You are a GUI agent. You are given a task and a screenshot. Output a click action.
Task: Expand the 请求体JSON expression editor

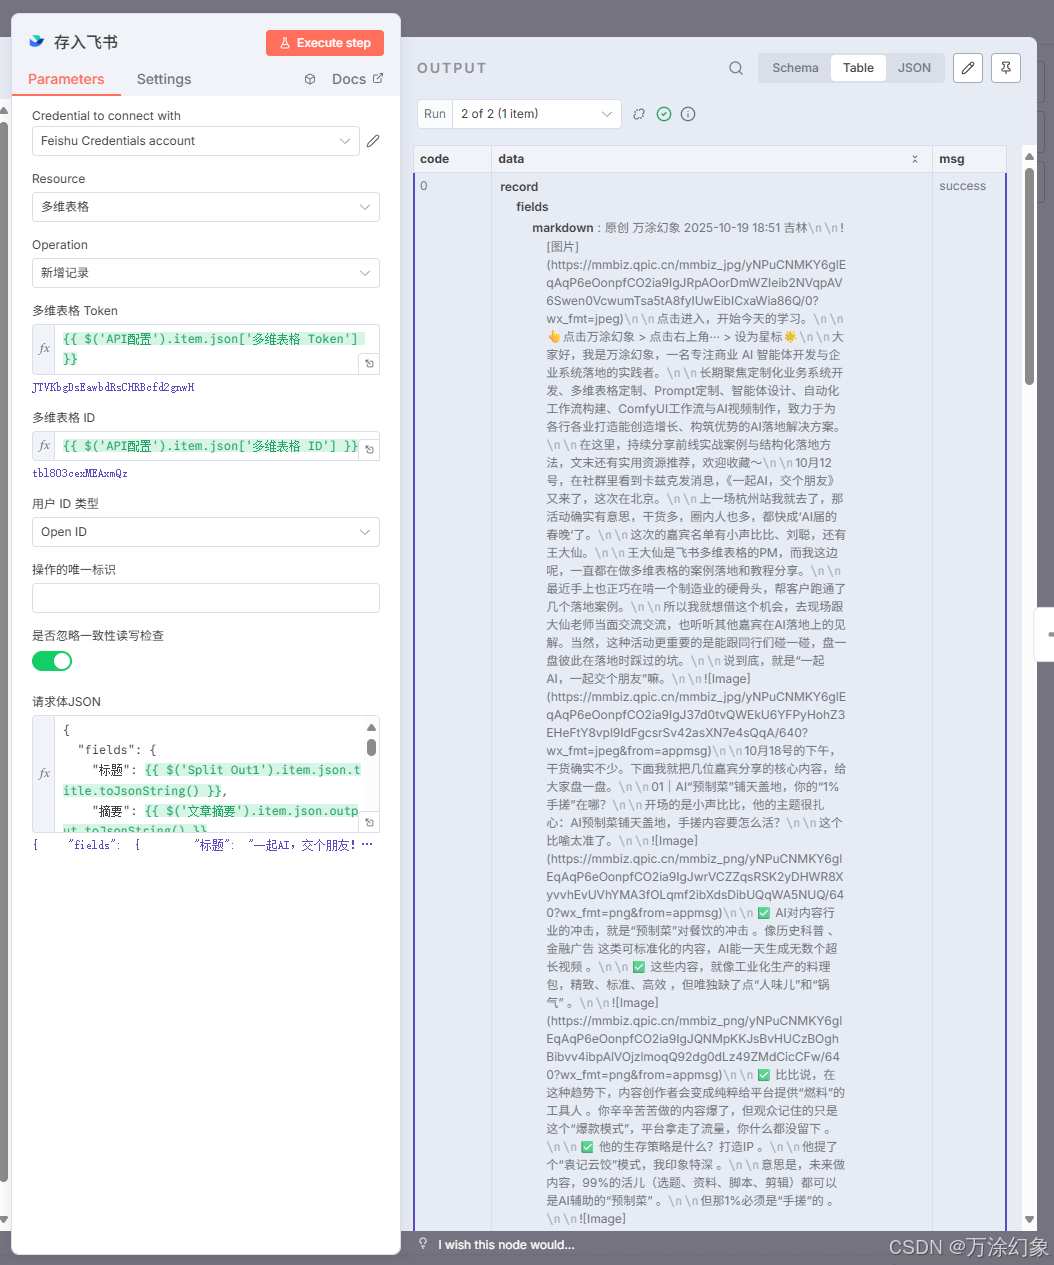pyautogui.click(x=369, y=822)
